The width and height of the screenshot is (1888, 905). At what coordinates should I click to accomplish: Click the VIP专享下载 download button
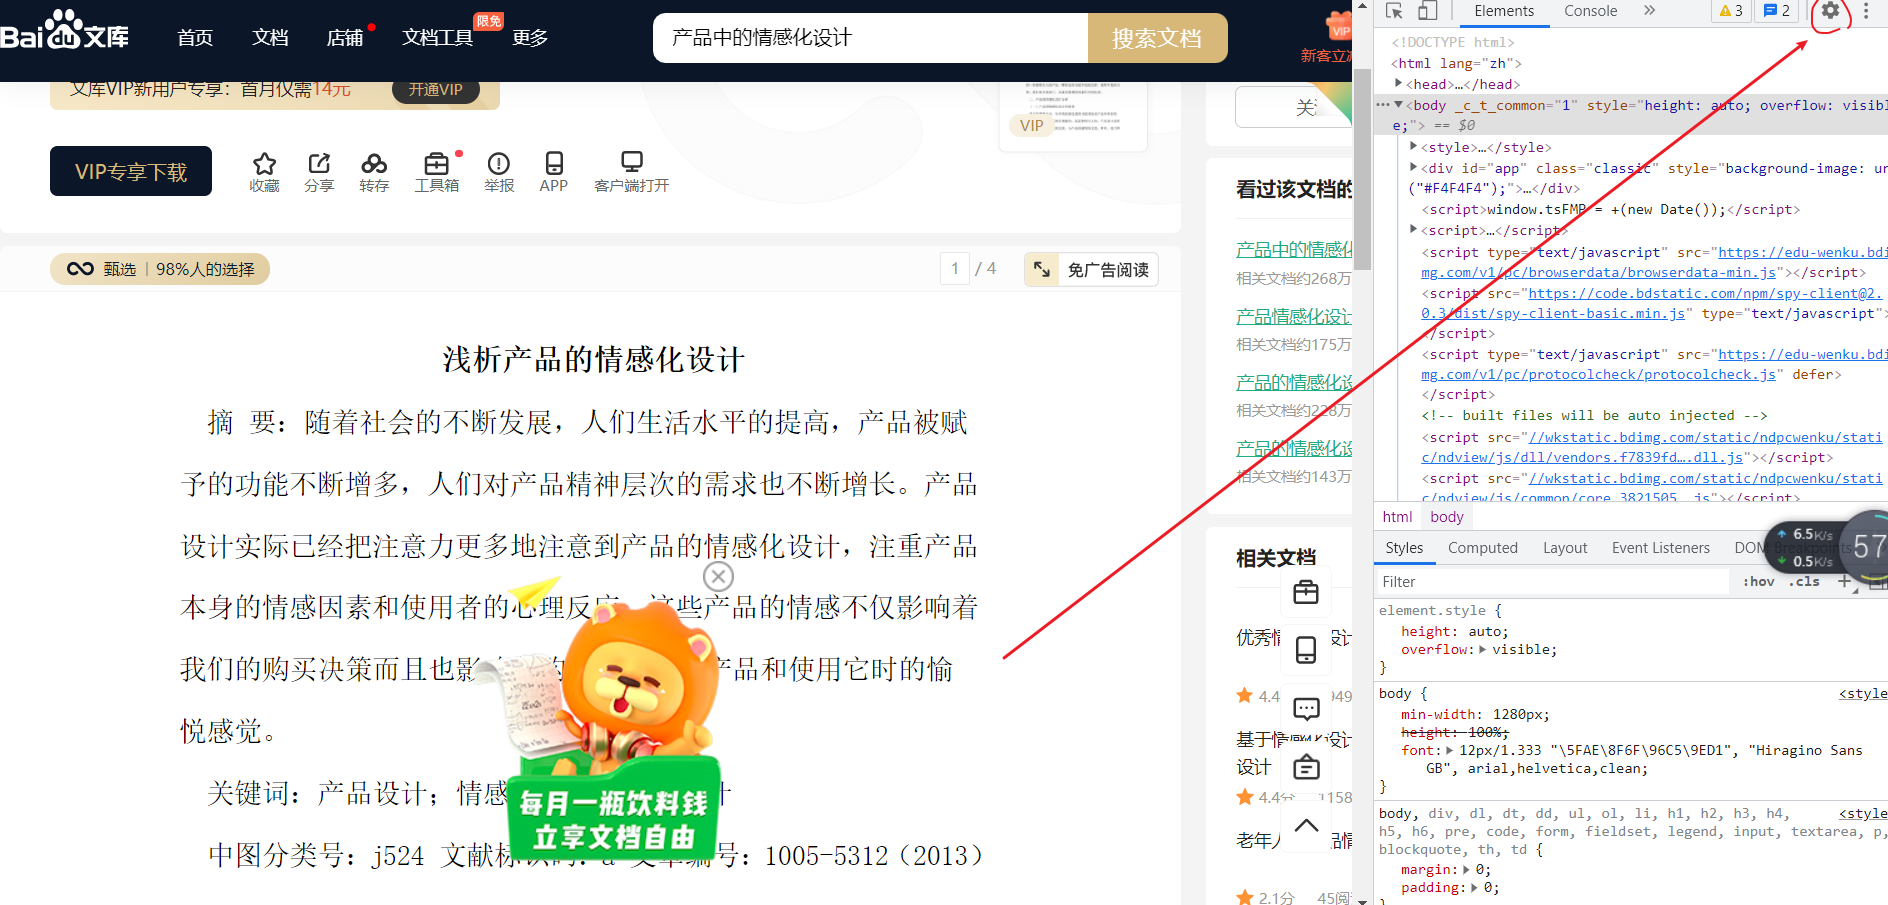131,171
